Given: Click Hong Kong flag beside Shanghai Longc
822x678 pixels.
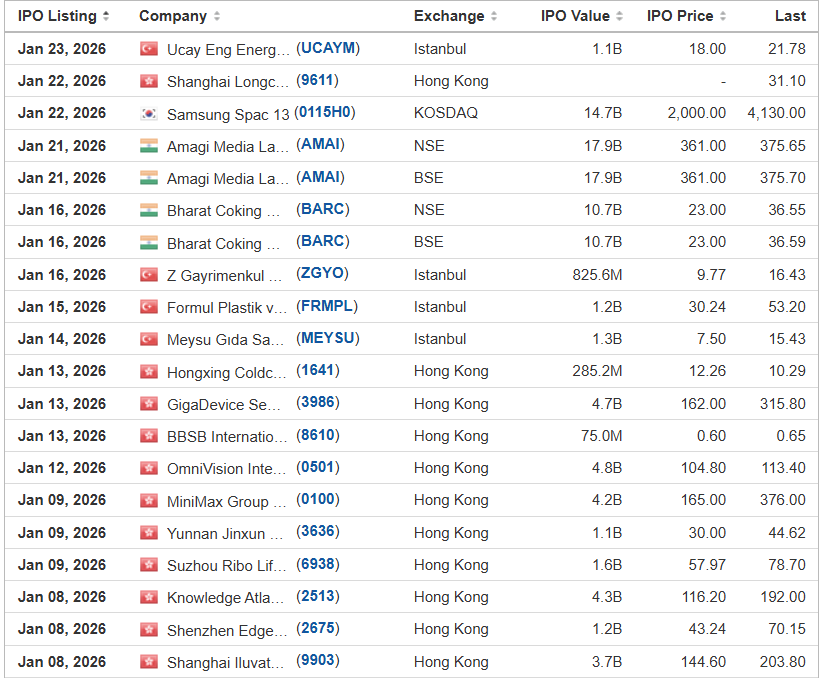Looking at the screenshot, I should (x=149, y=81).
